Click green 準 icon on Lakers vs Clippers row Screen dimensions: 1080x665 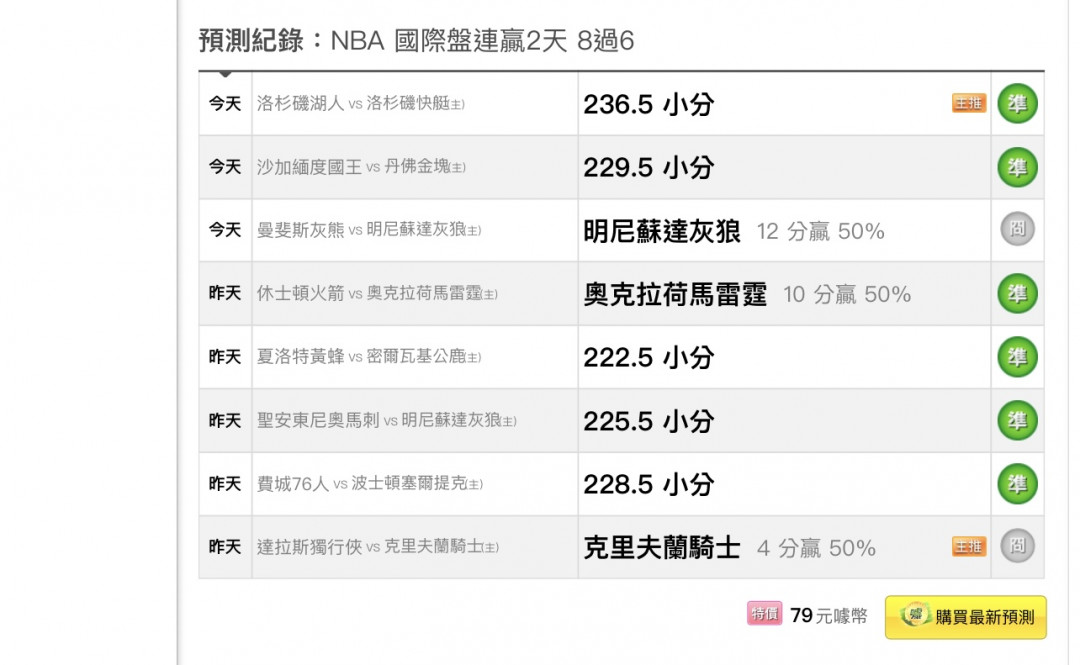tap(1017, 104)
